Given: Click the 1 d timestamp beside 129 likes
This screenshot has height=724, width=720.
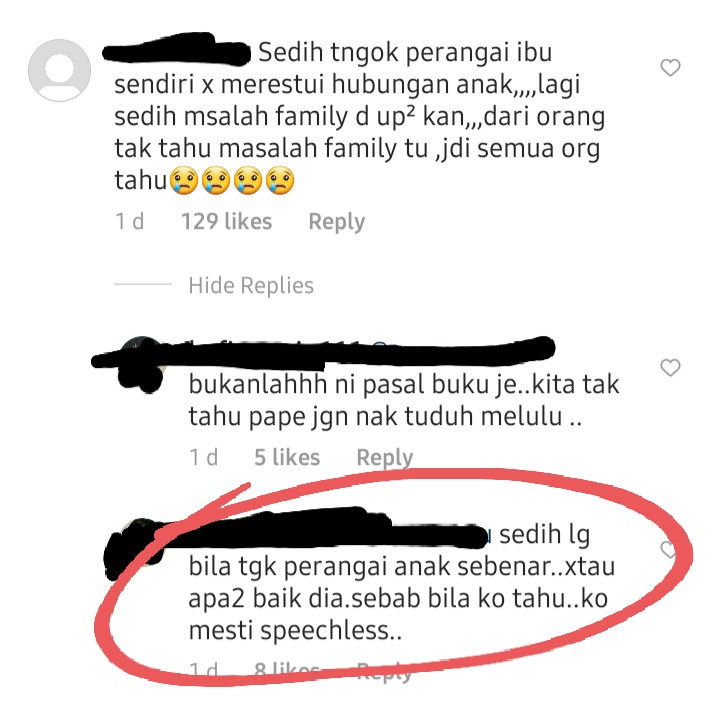Looking at the screenshot, I should pos(129,221).
